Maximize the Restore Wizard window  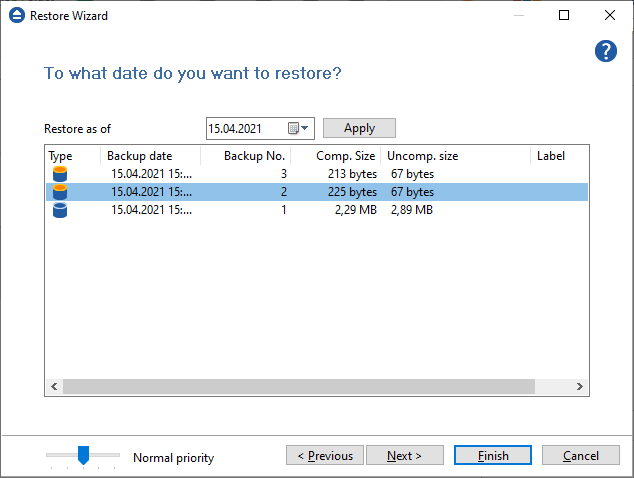point(564,15)
